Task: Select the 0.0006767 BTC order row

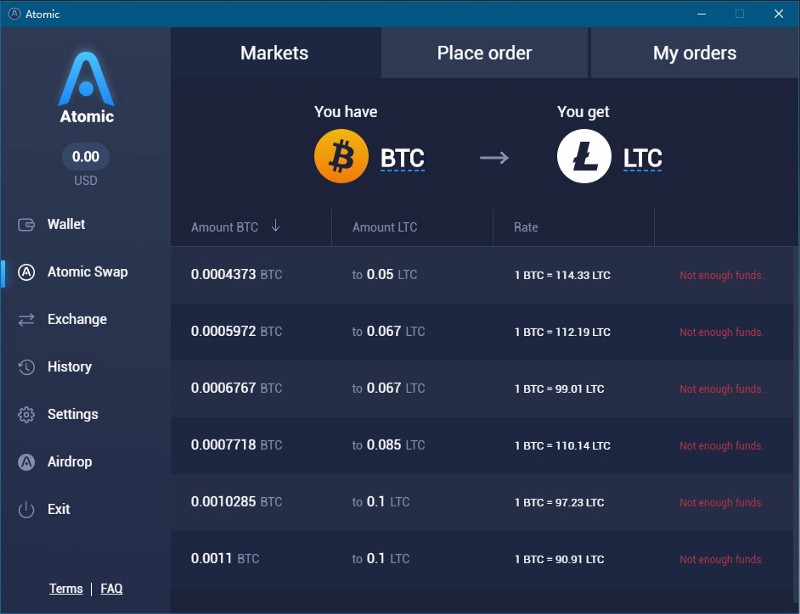Action: (482, 388)
